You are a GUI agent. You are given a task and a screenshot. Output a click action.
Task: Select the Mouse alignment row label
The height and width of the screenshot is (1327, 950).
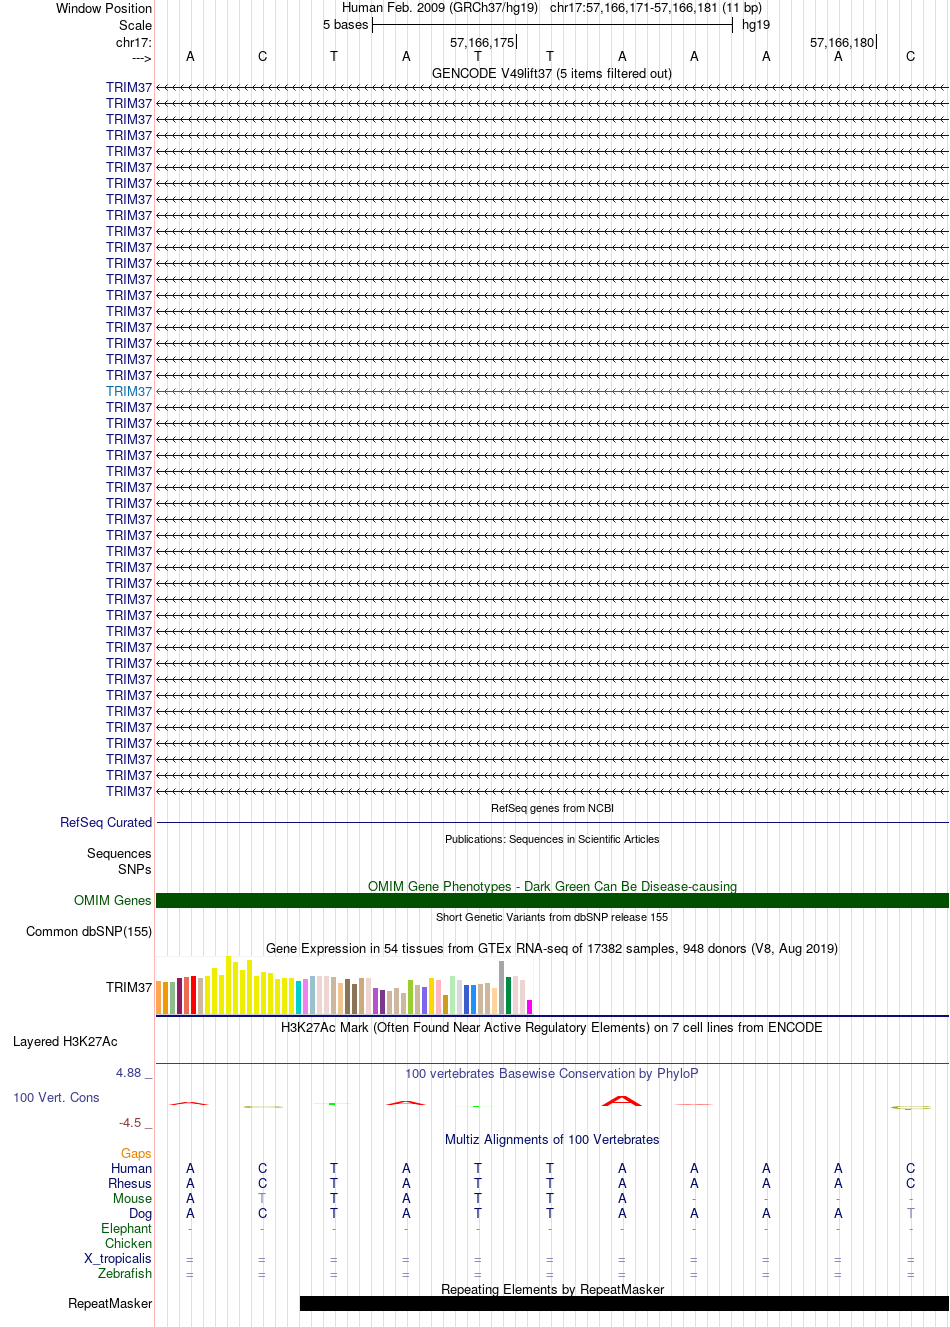tap(132, 1198)
